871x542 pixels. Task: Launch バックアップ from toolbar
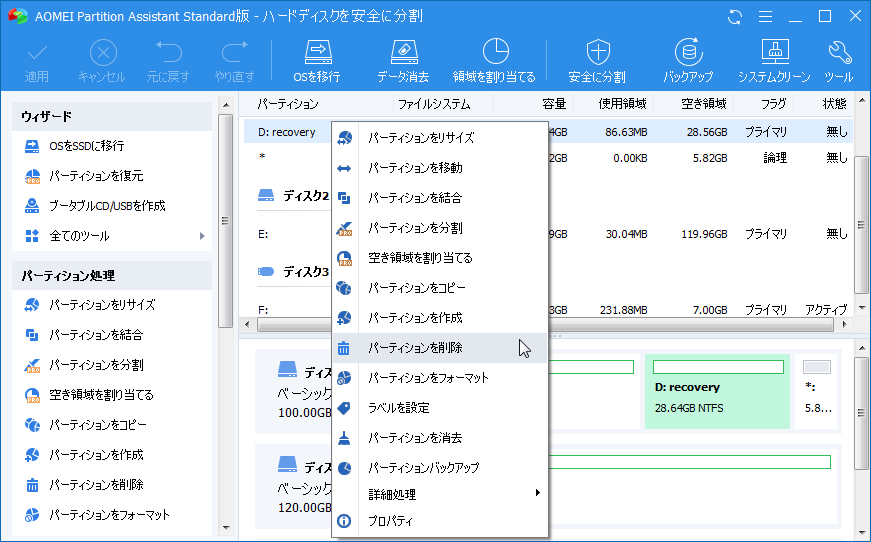[x=688, y=61]
